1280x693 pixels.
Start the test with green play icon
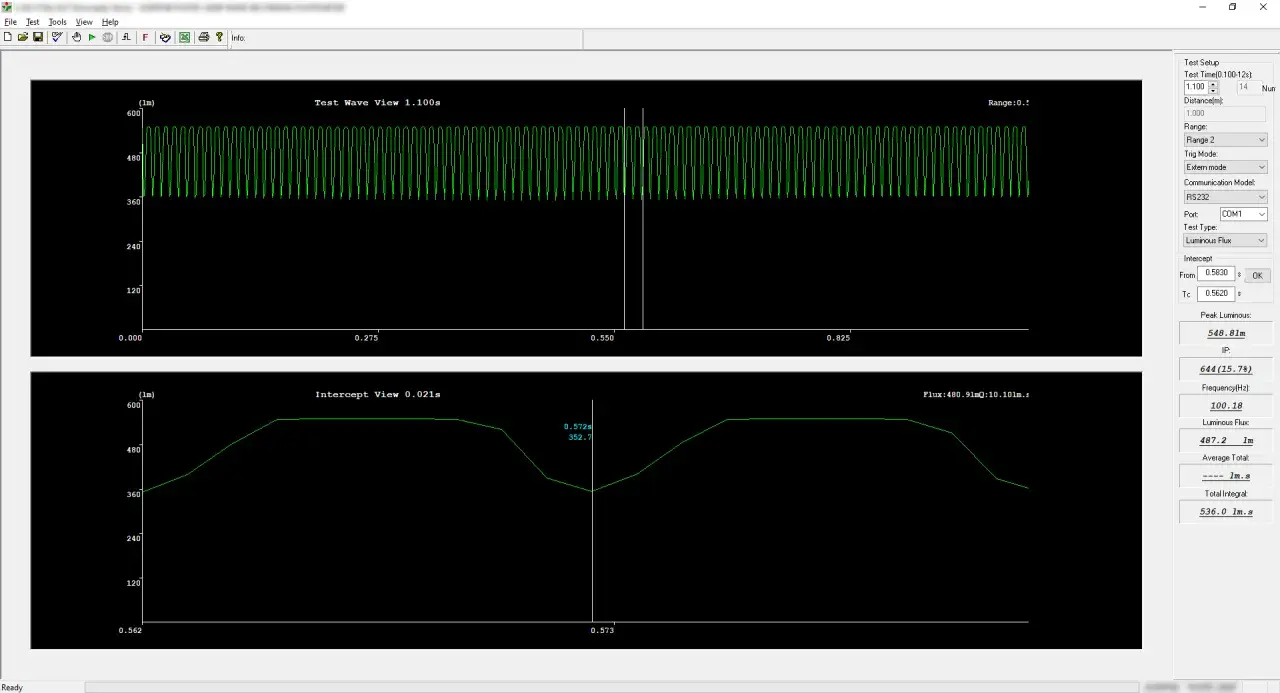point(92,37)
